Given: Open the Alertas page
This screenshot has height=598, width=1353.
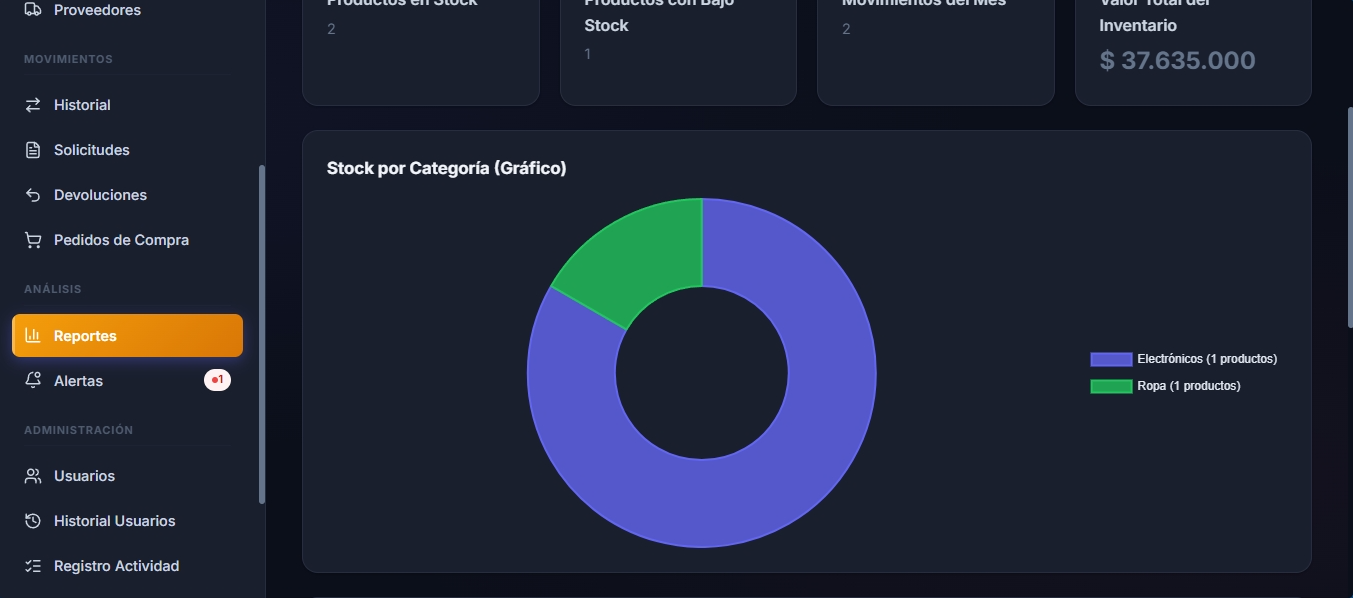Looking at the screenshot, I should 127,381.
